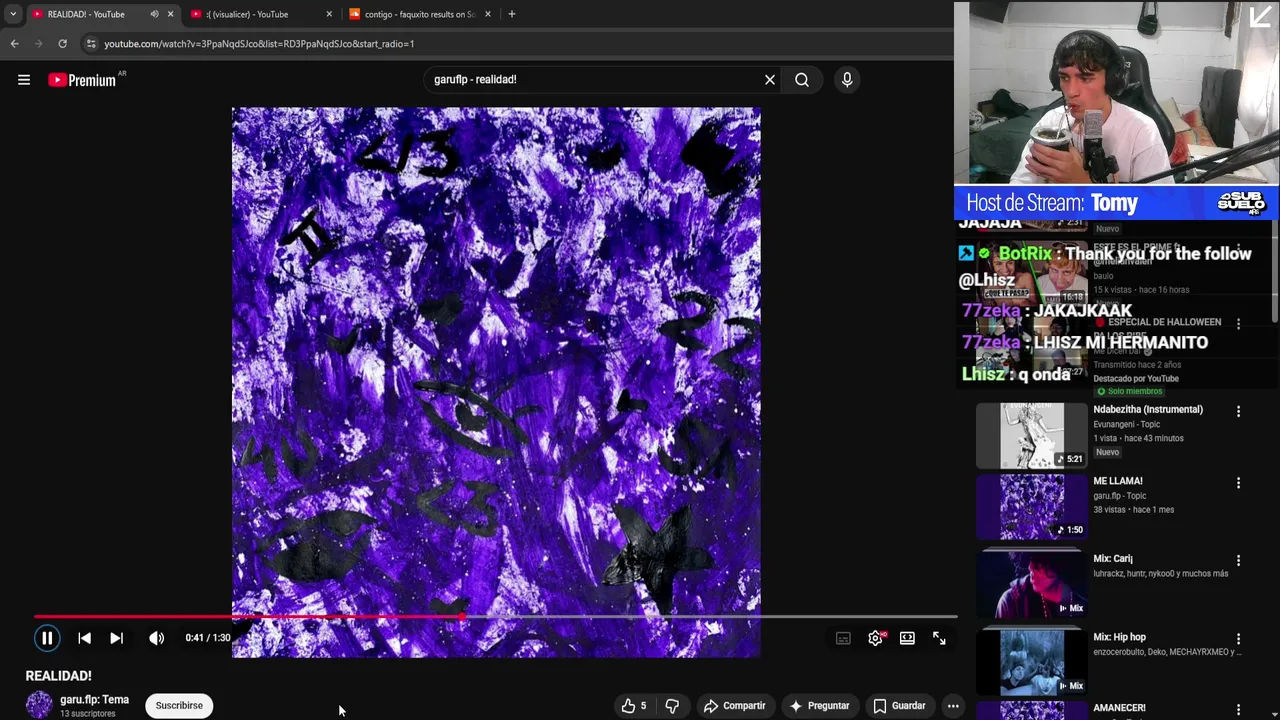The image size is (1280, 720).
Task: Save the video with Guardar
Action: click(899, 706)
